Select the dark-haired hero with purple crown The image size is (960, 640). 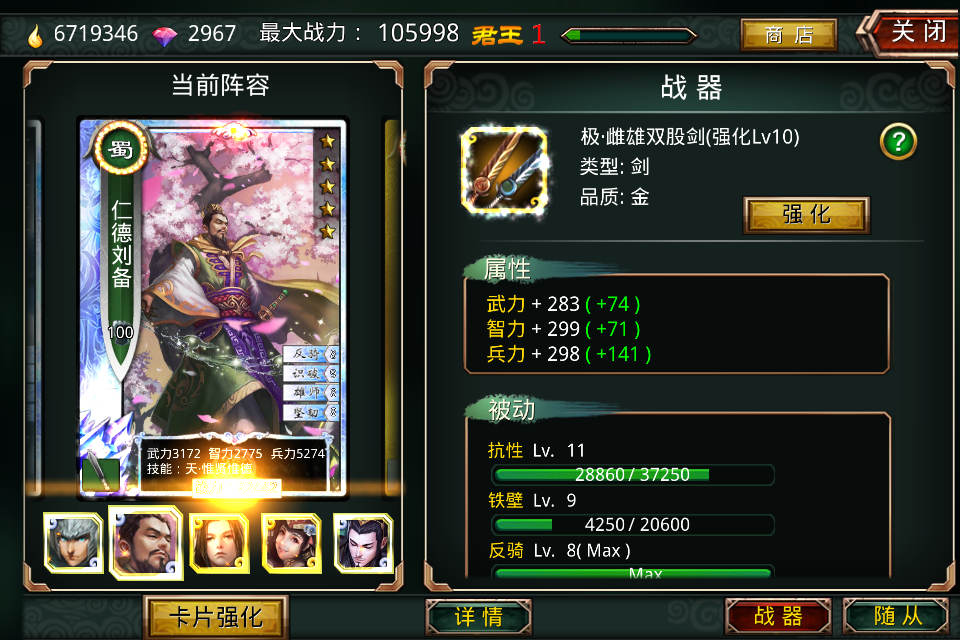click(363, 543)
